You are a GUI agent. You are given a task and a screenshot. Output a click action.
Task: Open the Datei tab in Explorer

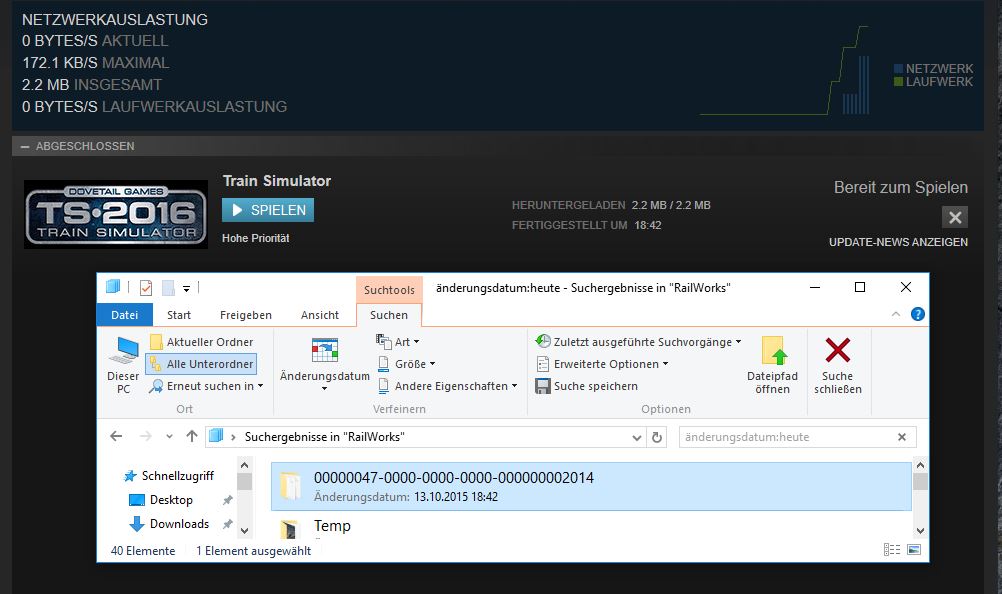tap(125, 315)
